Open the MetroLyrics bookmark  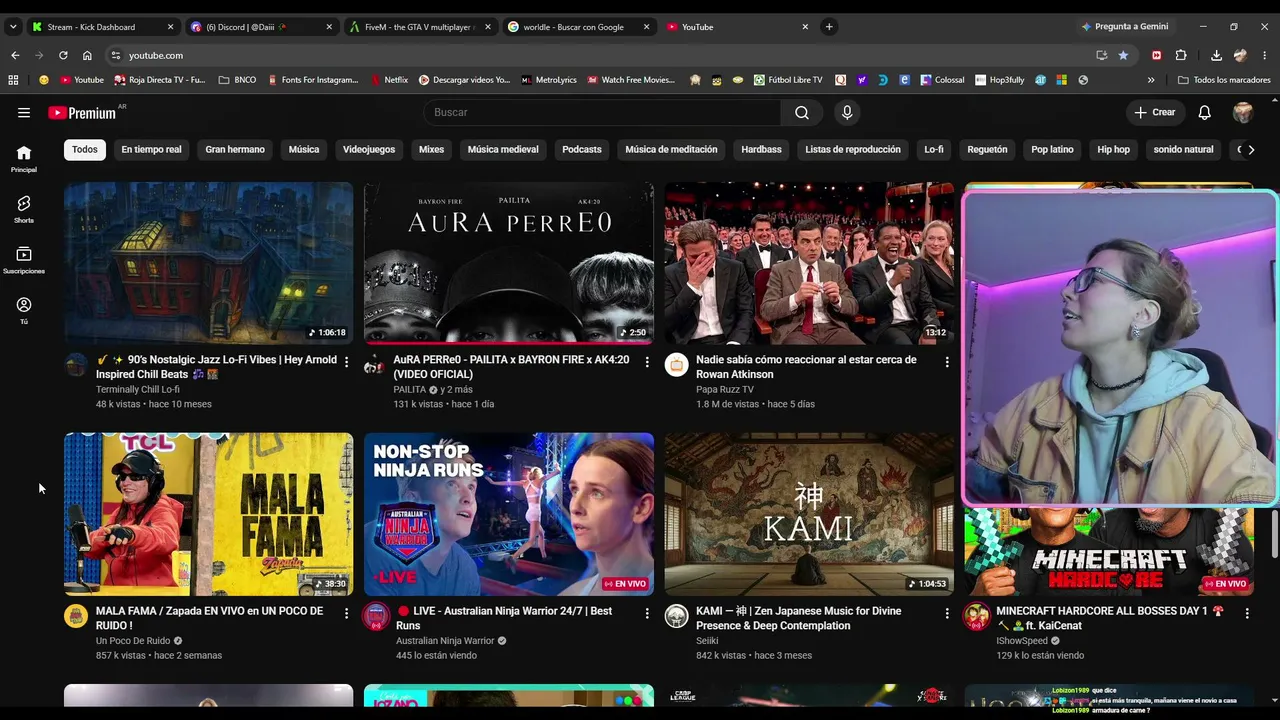[549, 80]
